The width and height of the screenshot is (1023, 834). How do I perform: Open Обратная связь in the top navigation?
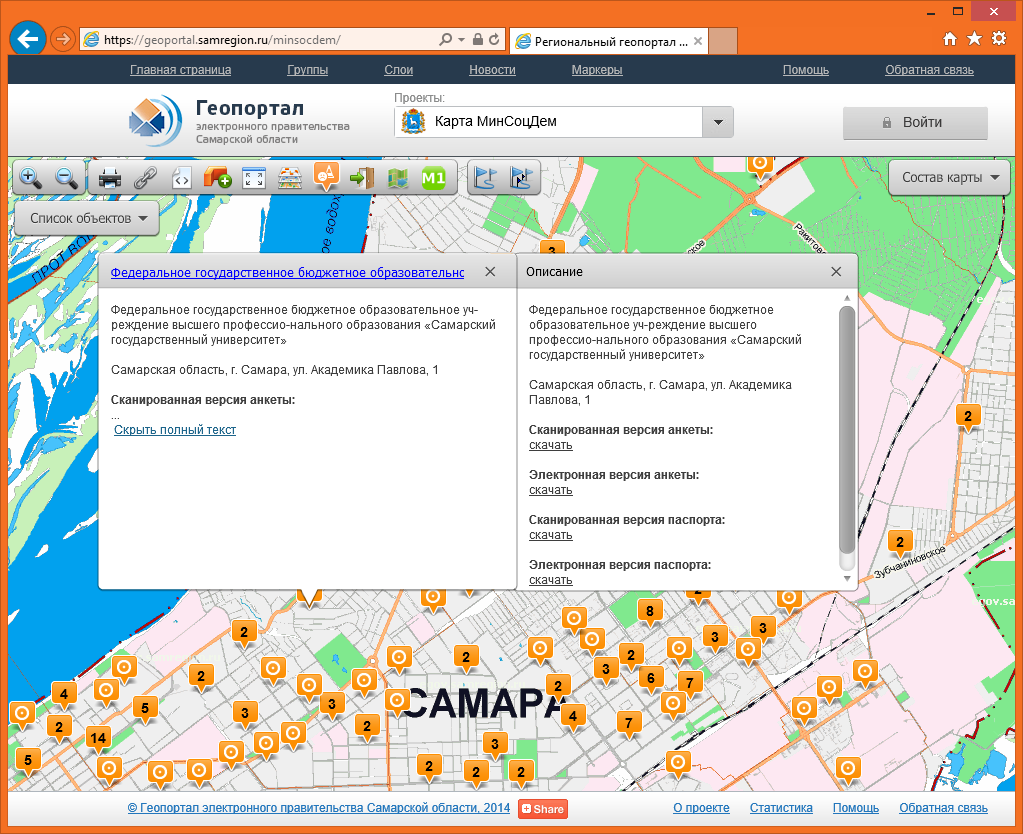929,70
